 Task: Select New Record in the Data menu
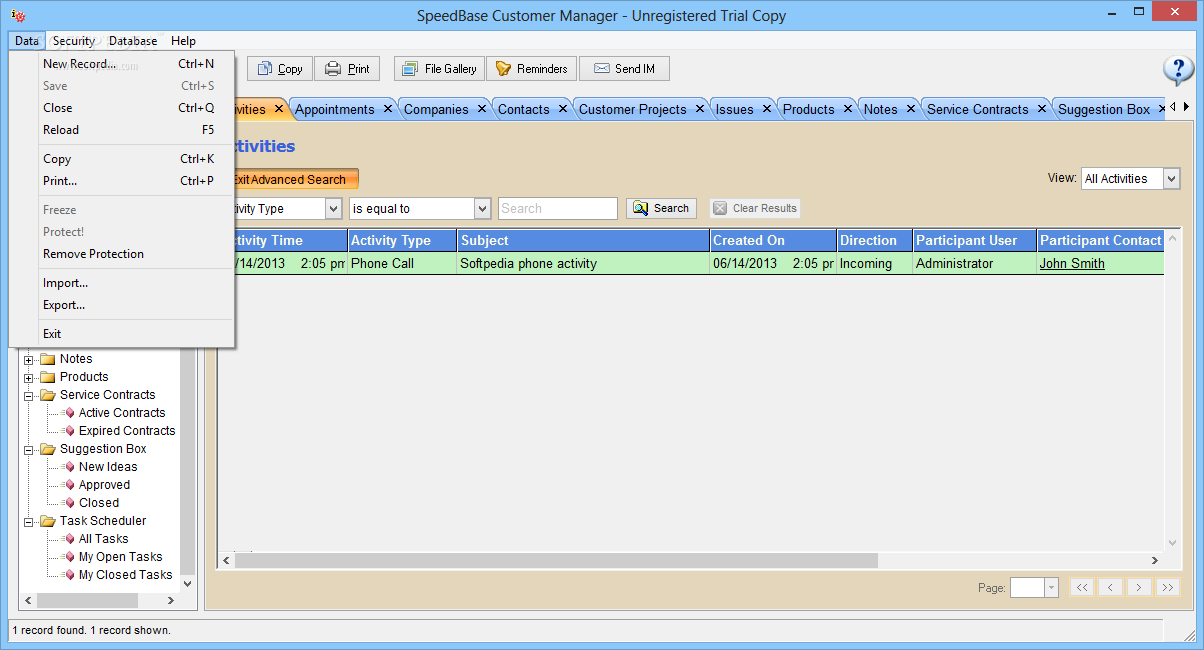(122, 64)
